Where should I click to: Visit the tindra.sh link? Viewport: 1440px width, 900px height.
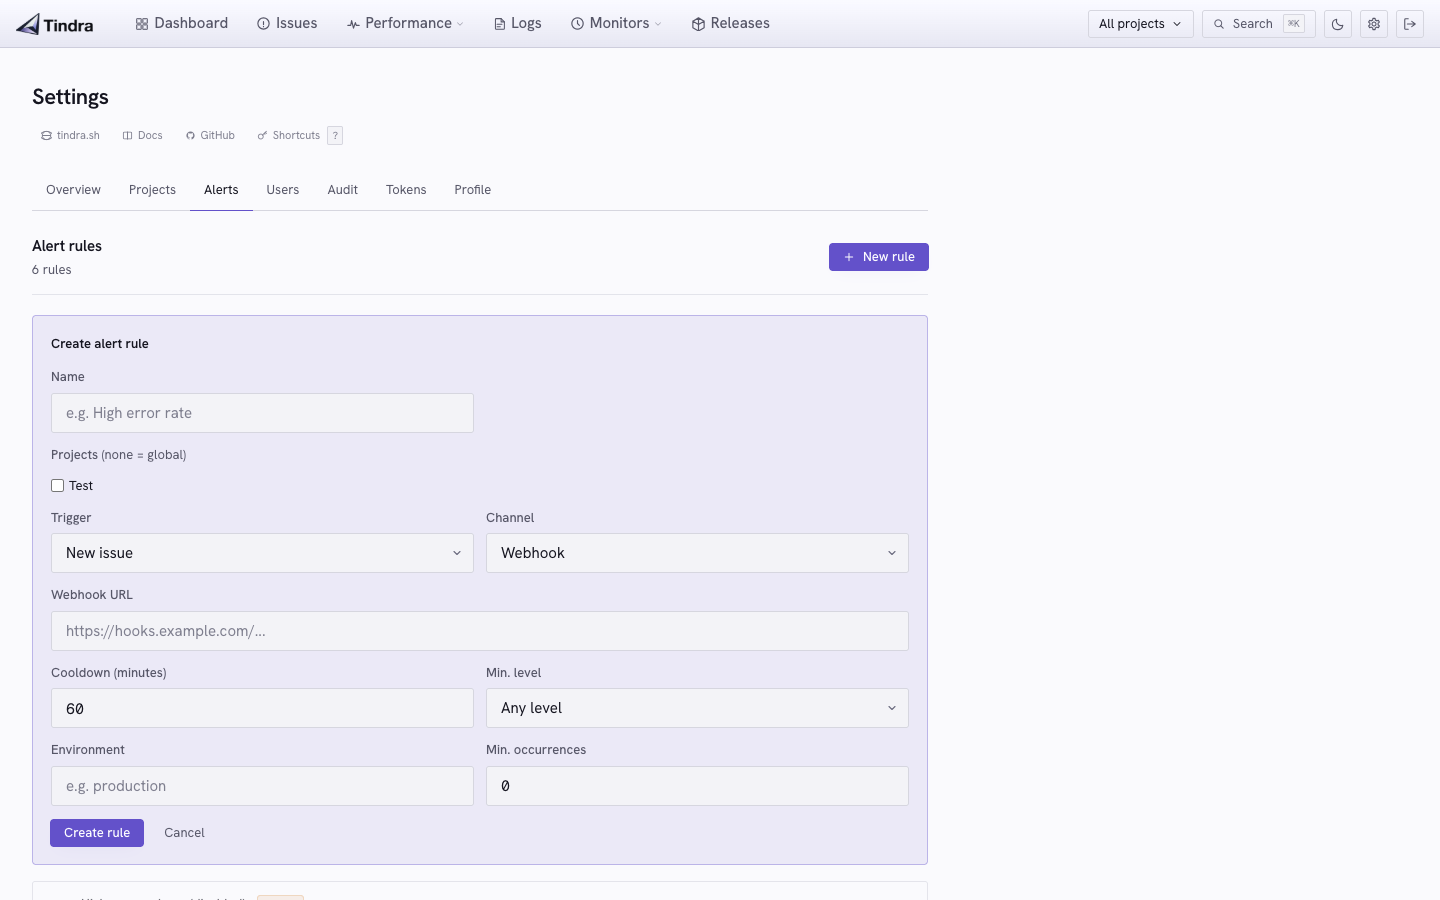(x=70, y=136)
